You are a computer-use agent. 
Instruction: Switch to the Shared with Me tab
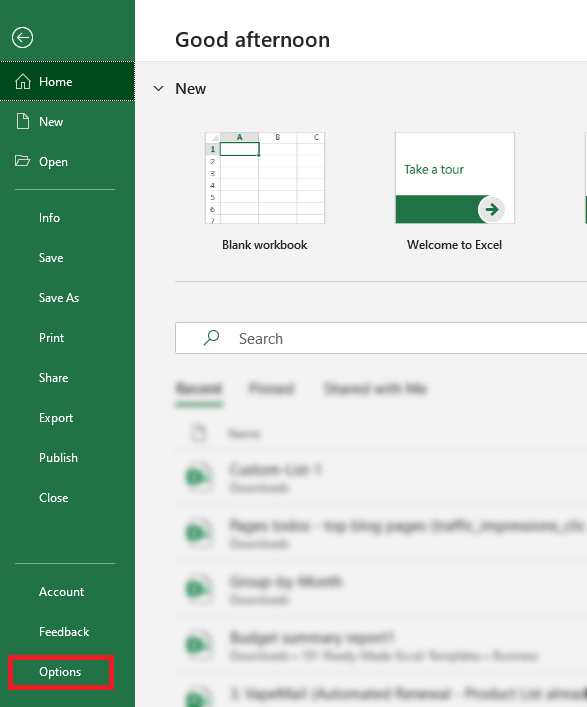point(376,389)
